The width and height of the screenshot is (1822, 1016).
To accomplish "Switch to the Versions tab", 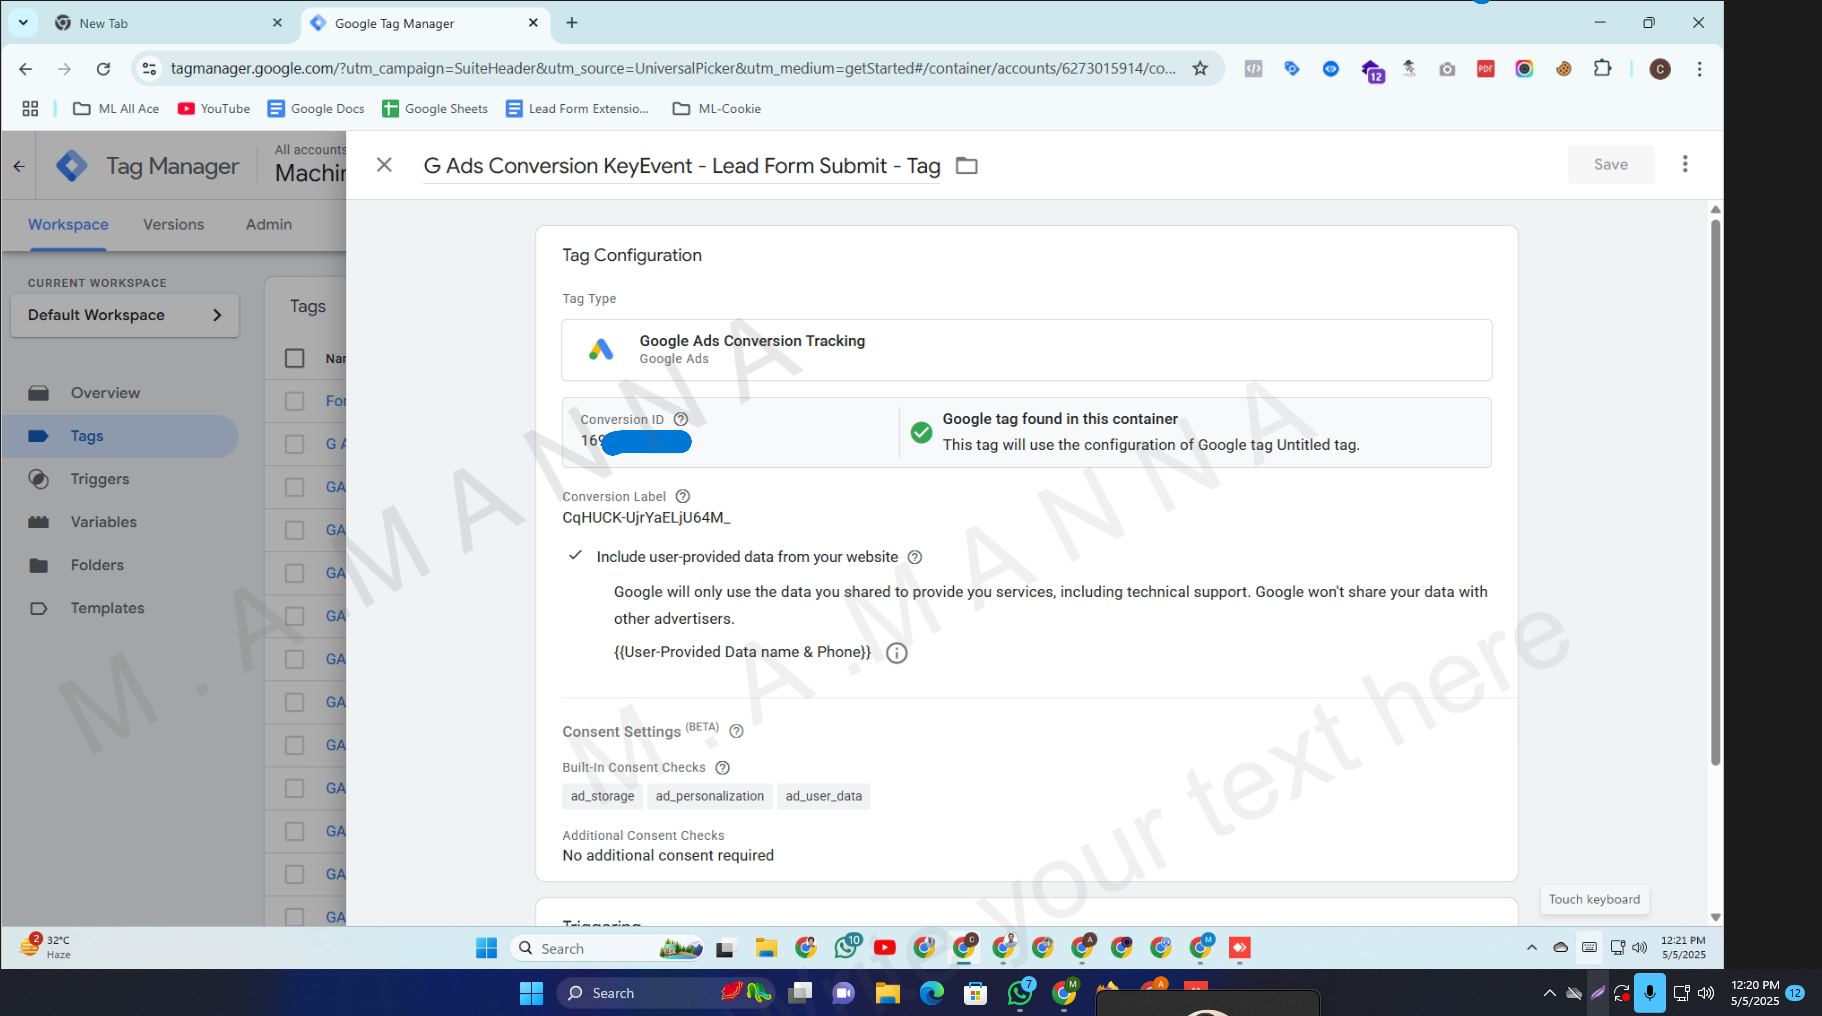I will point(173,224).
